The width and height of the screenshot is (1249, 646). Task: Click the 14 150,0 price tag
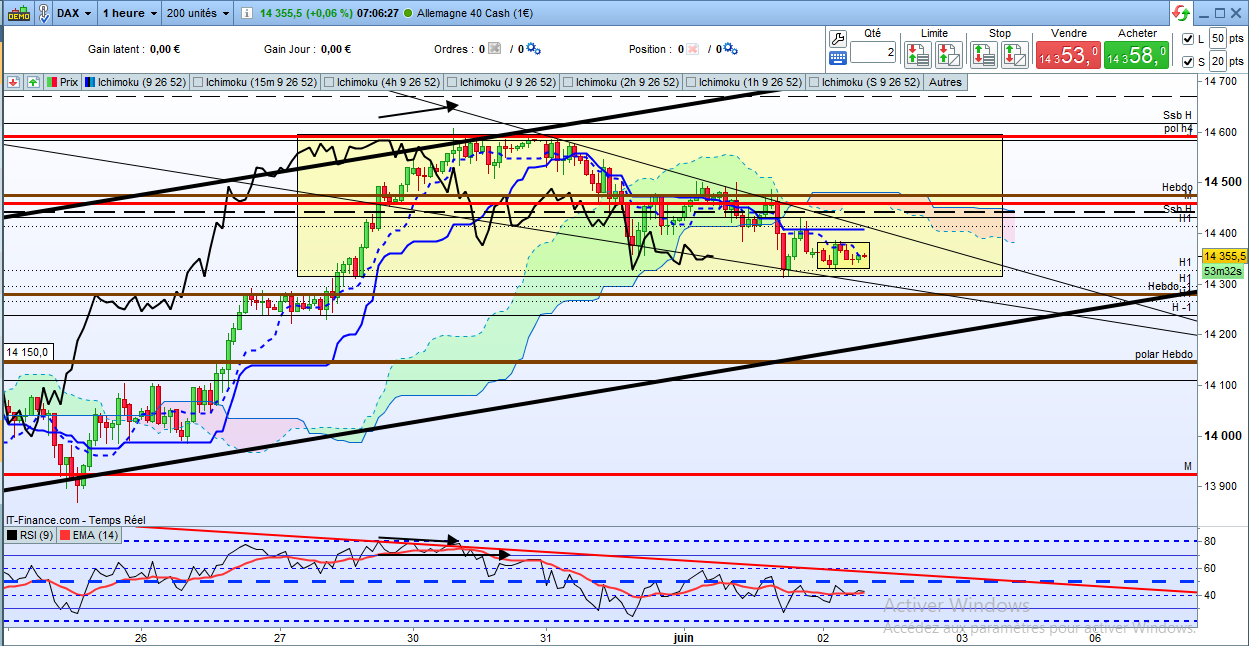[x=28, y=352]
